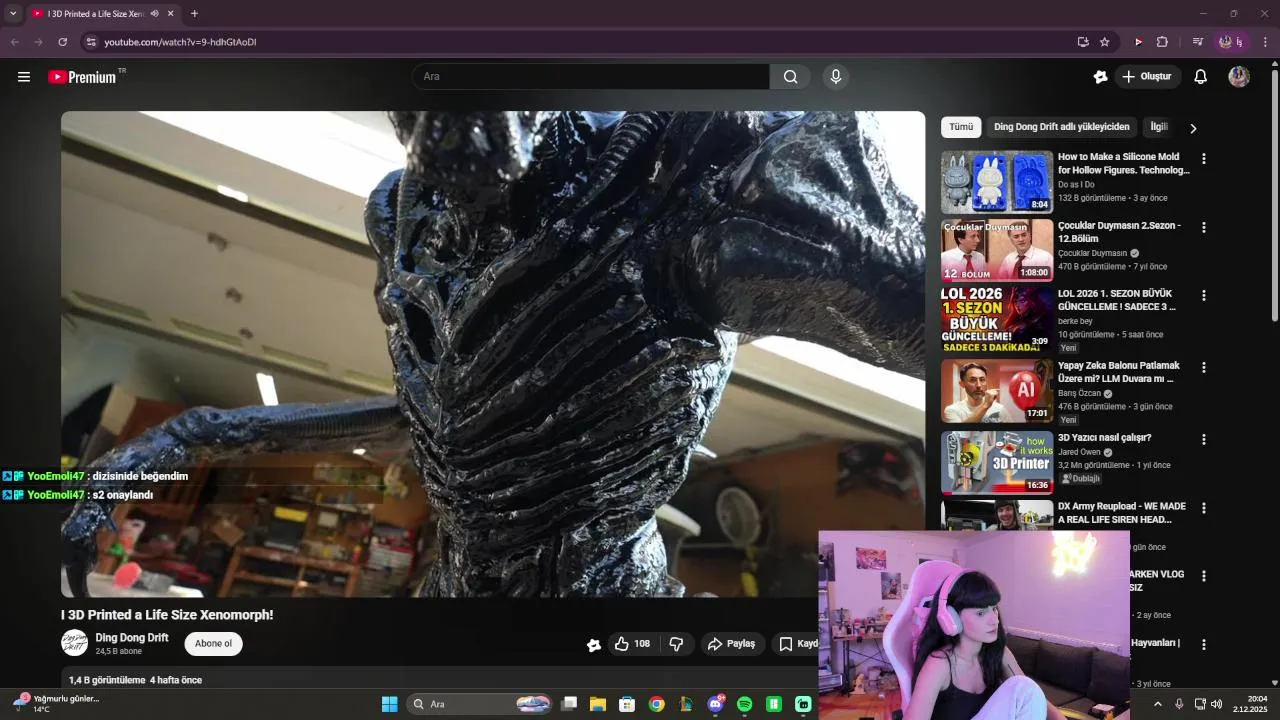The height and width of the screenshot is (720, 1280).
Task: Click the install-app icon in the address bar
Action: 1083,42
